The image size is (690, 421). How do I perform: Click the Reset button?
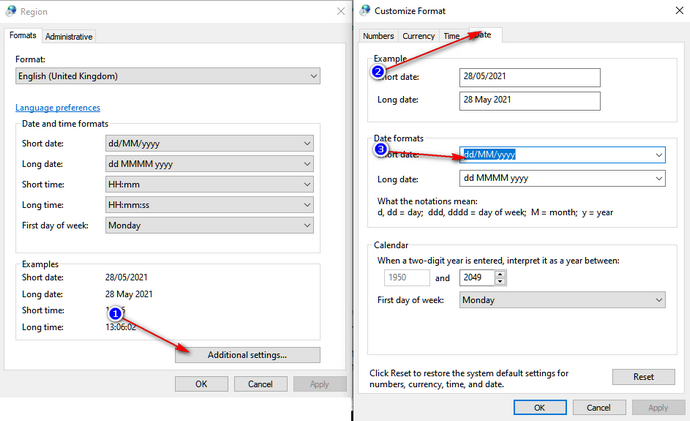pyautogui.click(x=643, y=377)
